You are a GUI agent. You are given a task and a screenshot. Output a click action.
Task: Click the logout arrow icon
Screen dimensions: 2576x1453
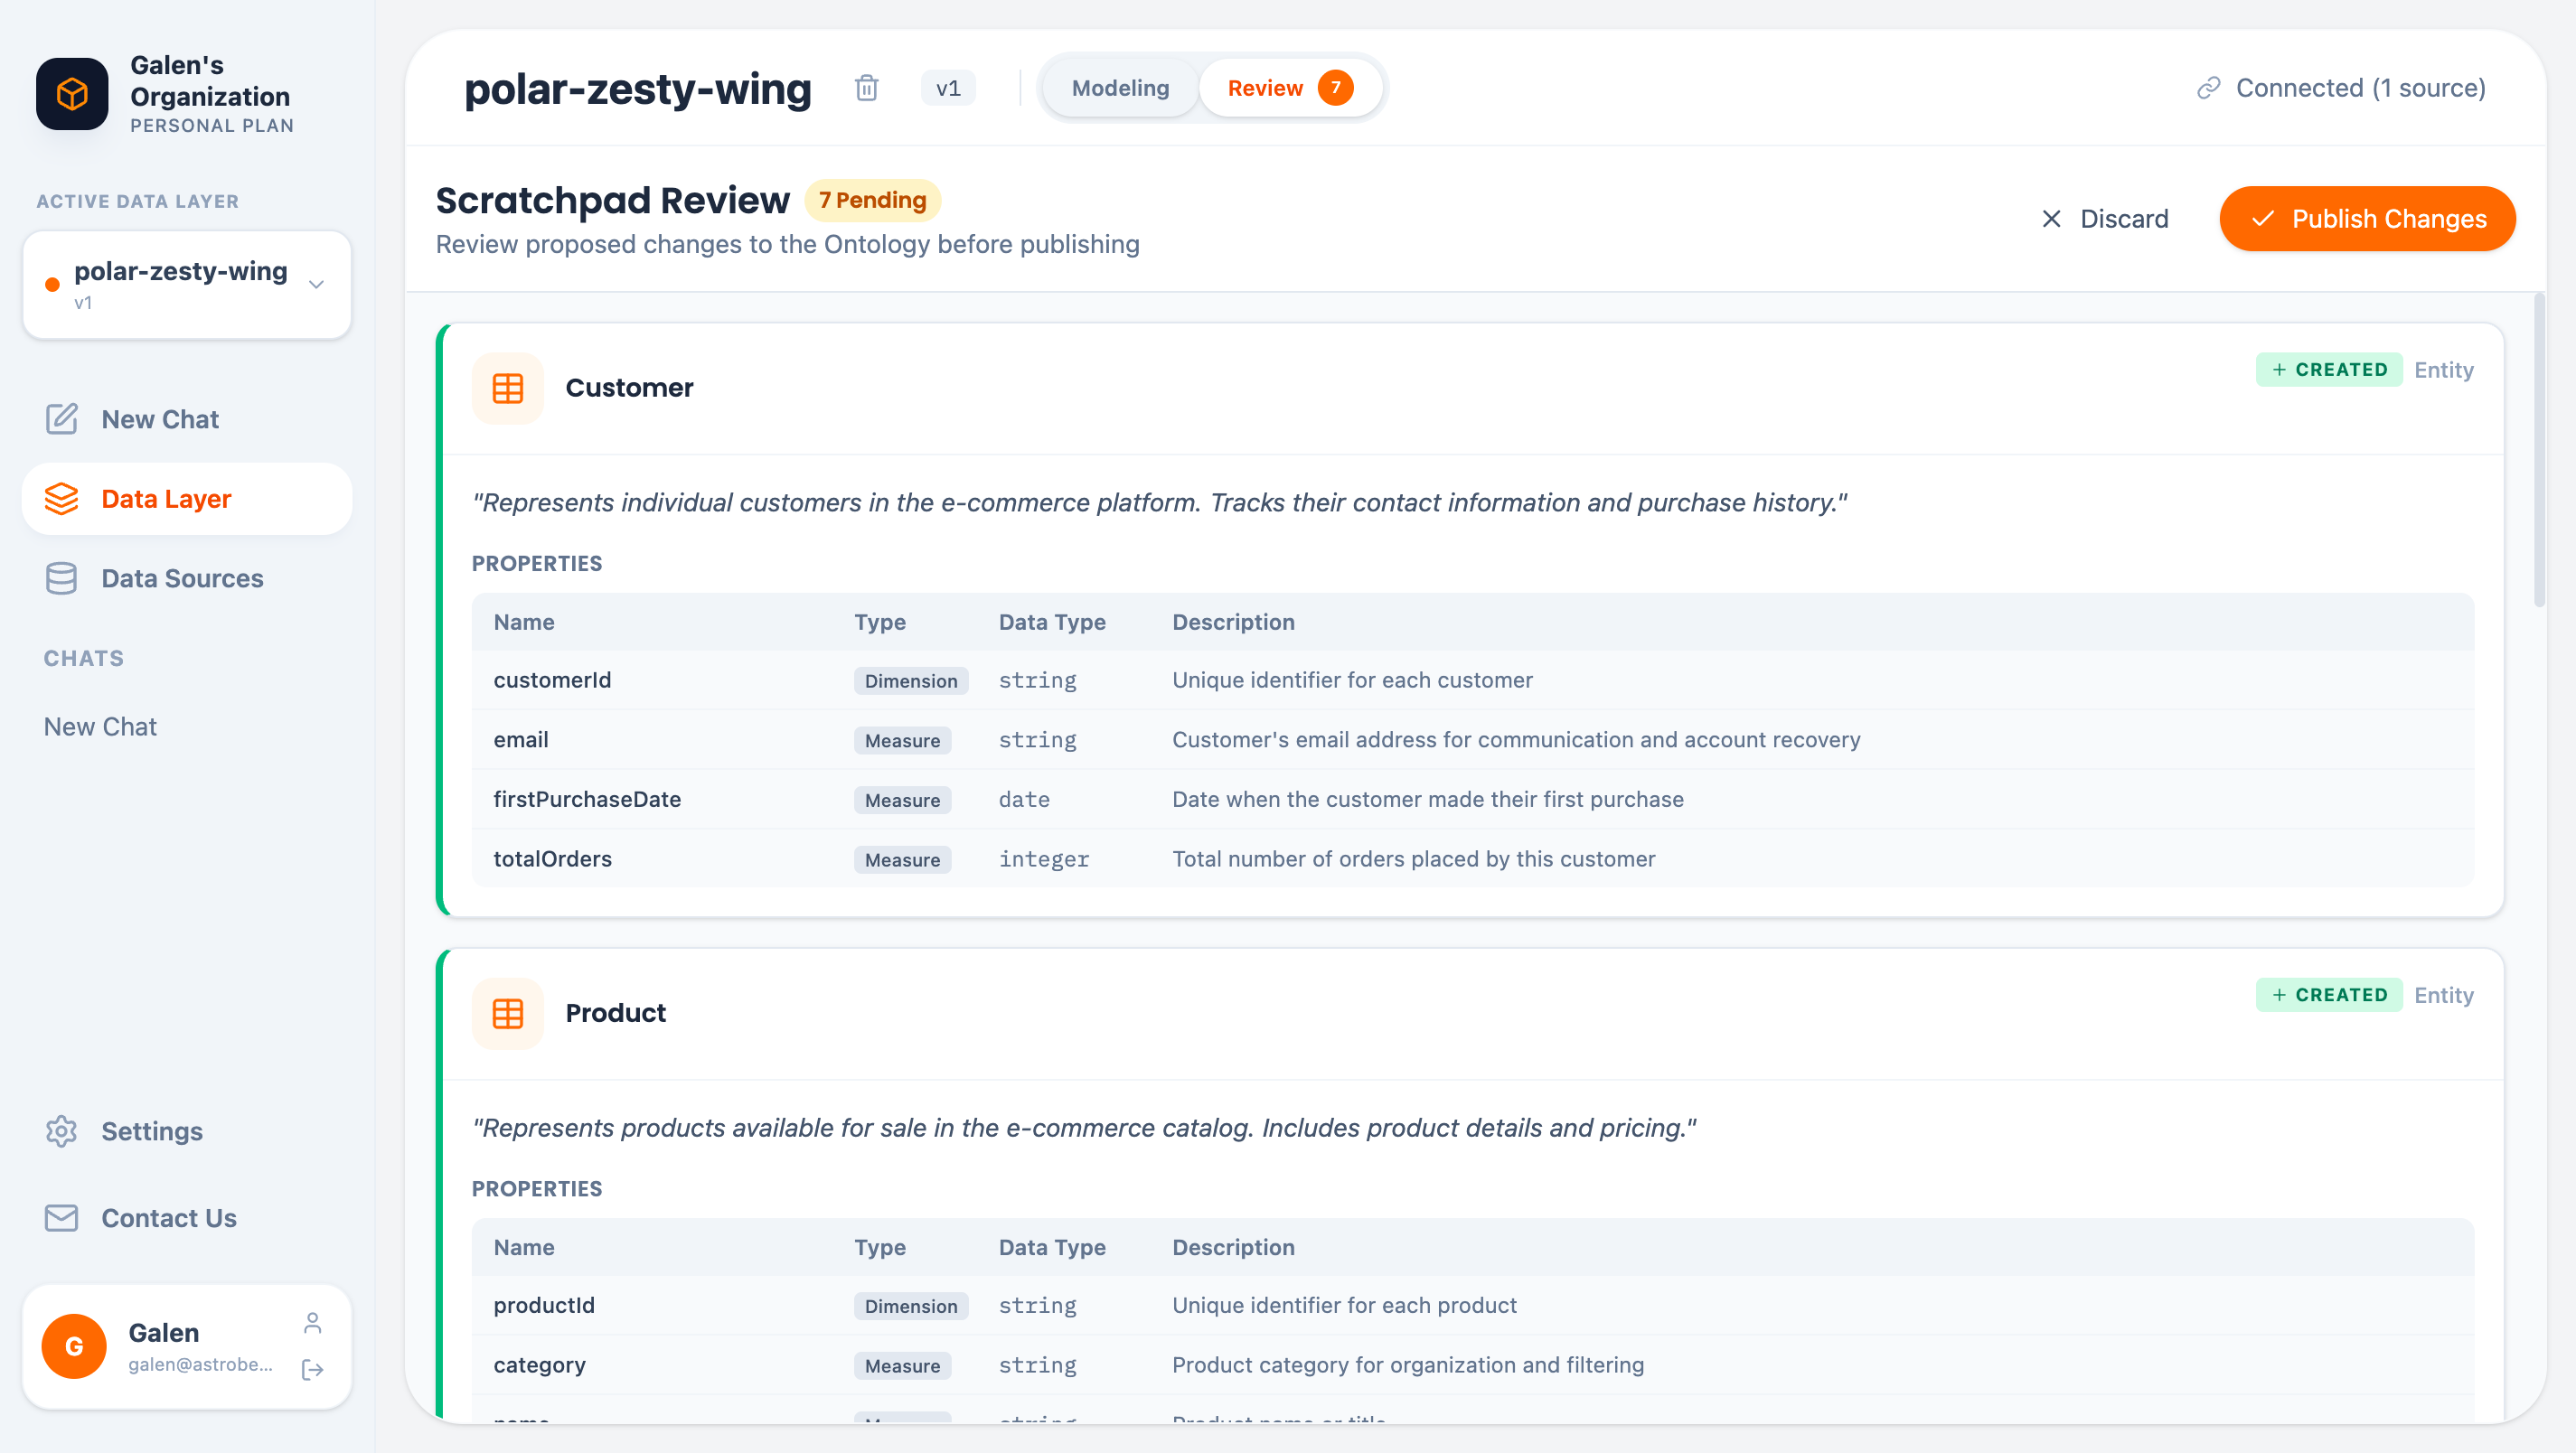tap(312, 1369)
